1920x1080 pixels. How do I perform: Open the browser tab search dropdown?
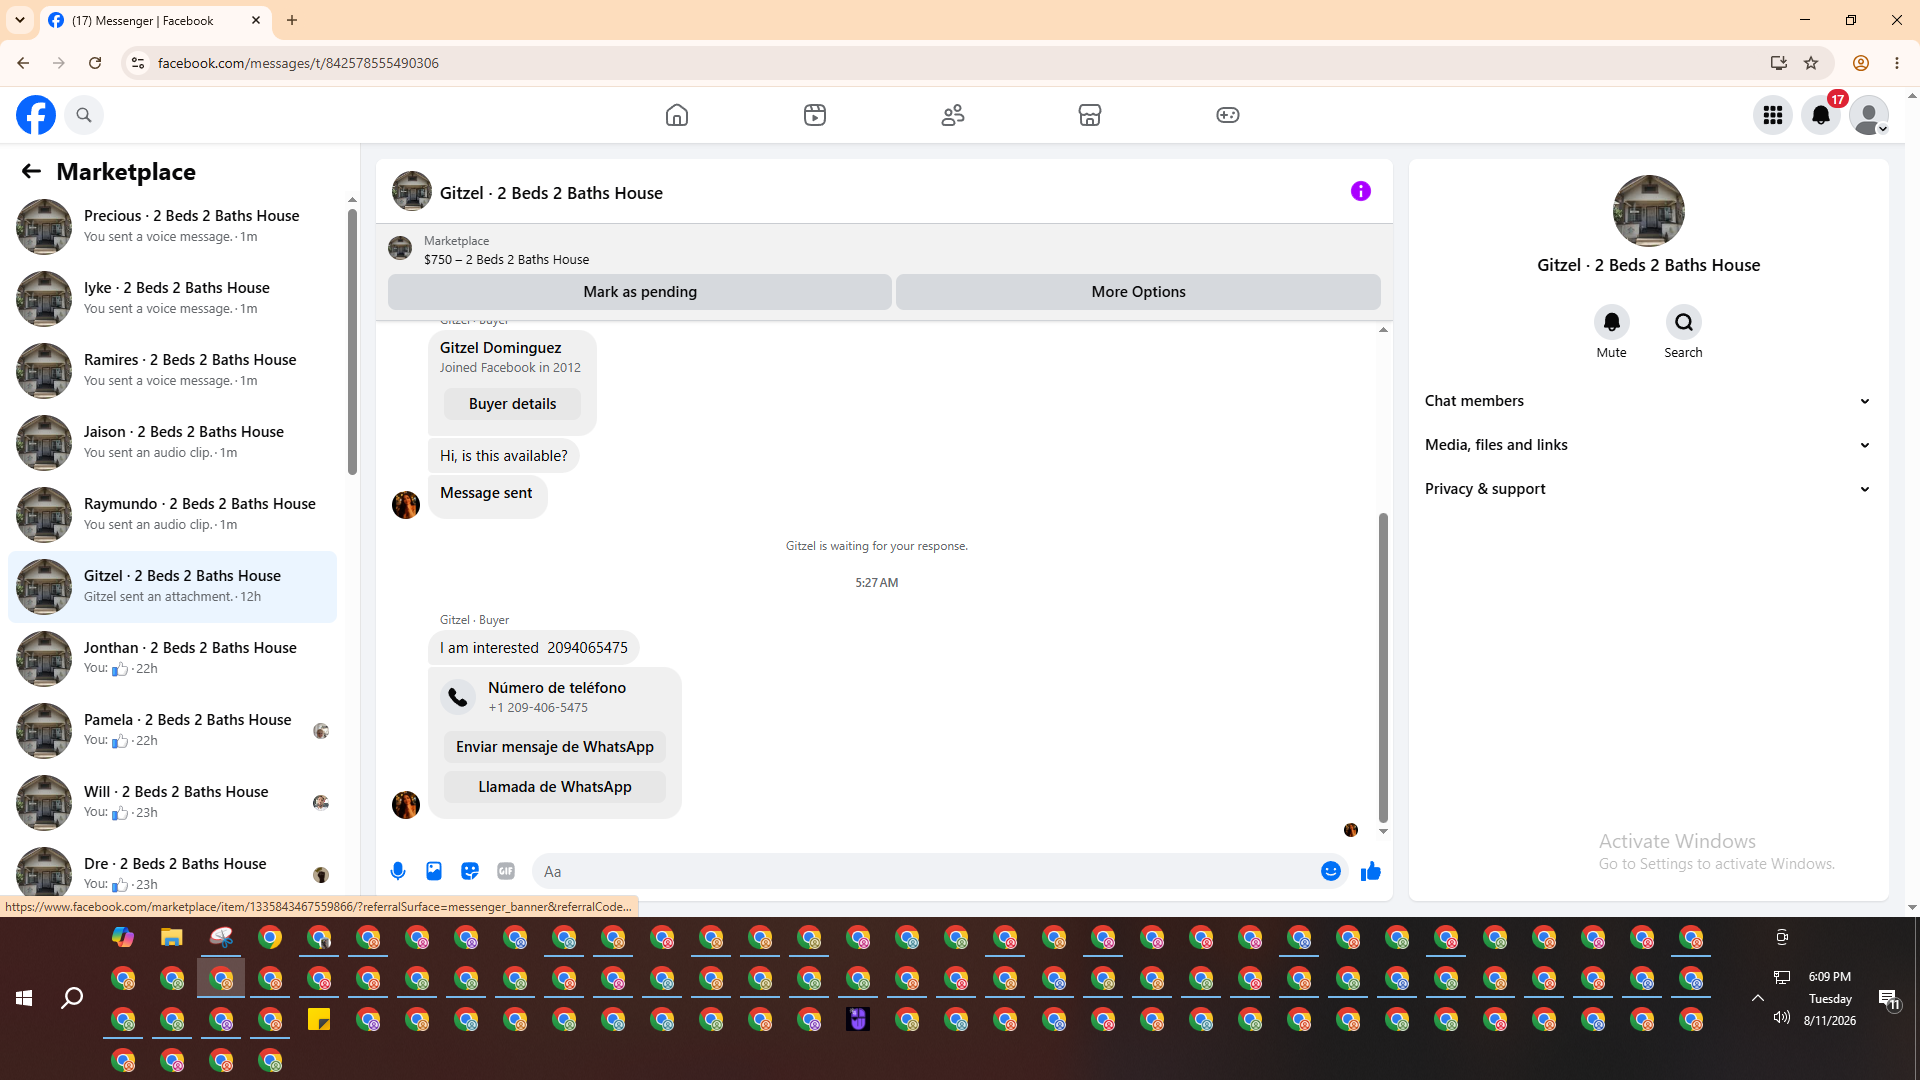tap(20, 20)
